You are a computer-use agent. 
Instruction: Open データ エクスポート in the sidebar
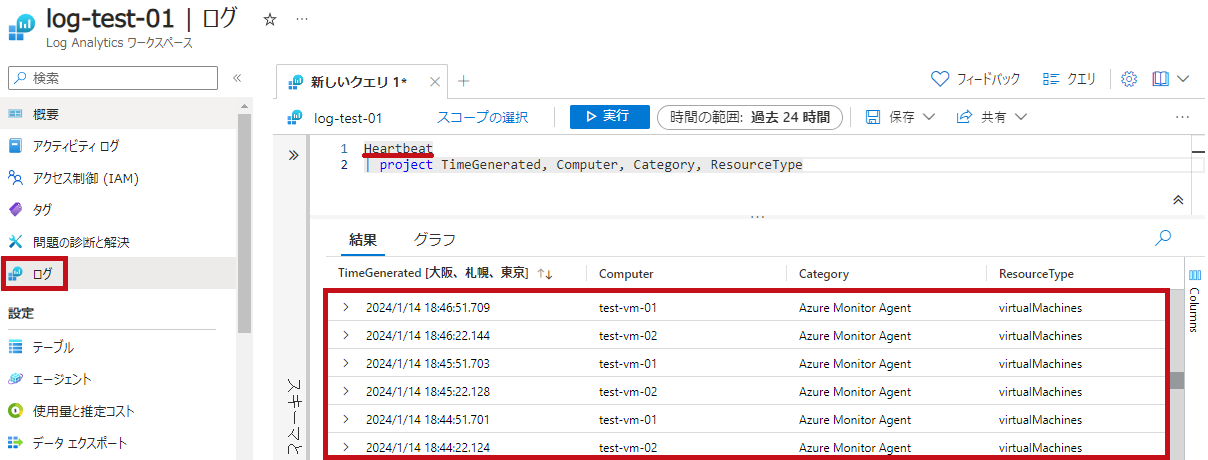tap(118, 443)
